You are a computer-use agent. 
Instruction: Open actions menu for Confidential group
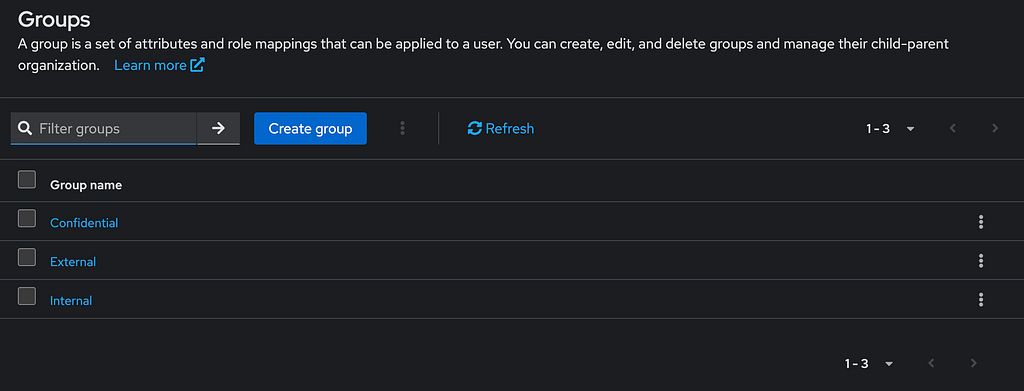point(980,222)
